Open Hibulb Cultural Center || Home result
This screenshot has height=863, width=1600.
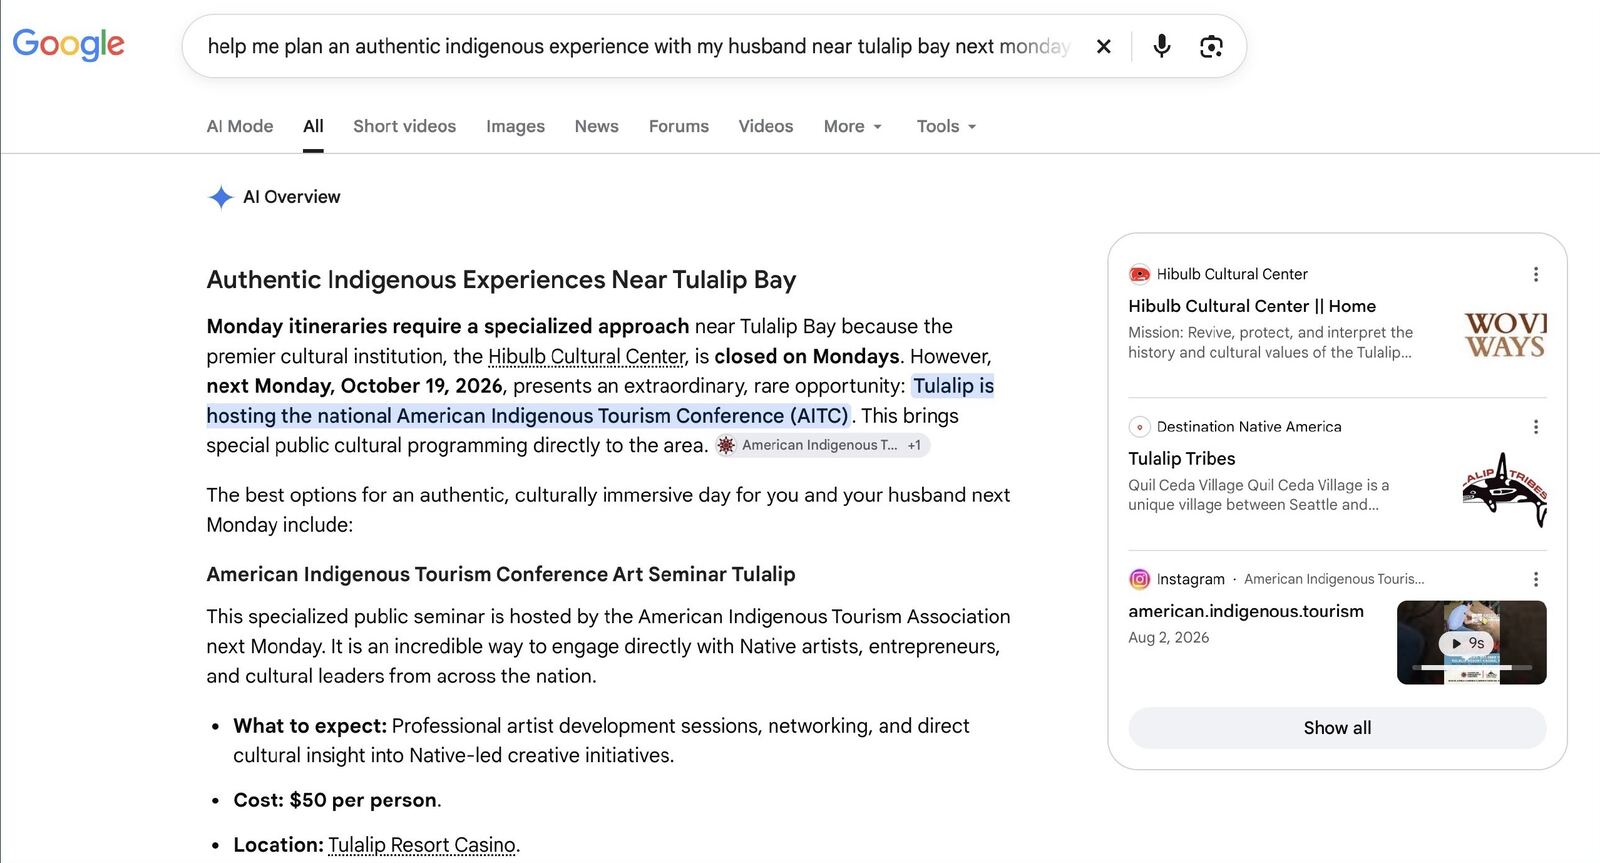click(x=1252, y=306)
